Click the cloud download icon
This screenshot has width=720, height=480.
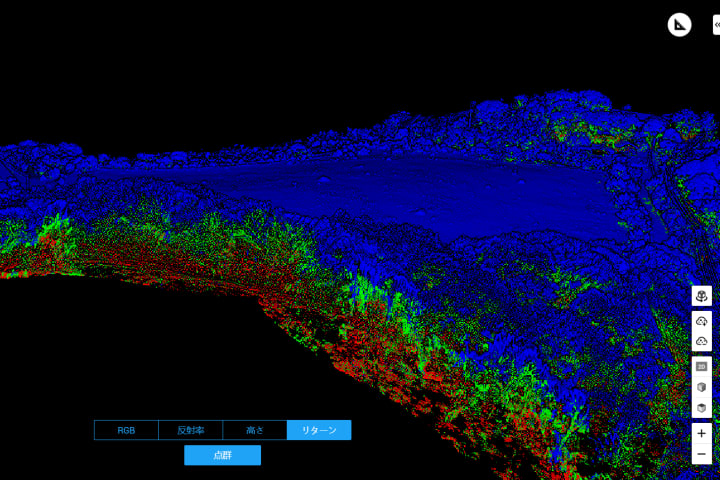(702, 320)
